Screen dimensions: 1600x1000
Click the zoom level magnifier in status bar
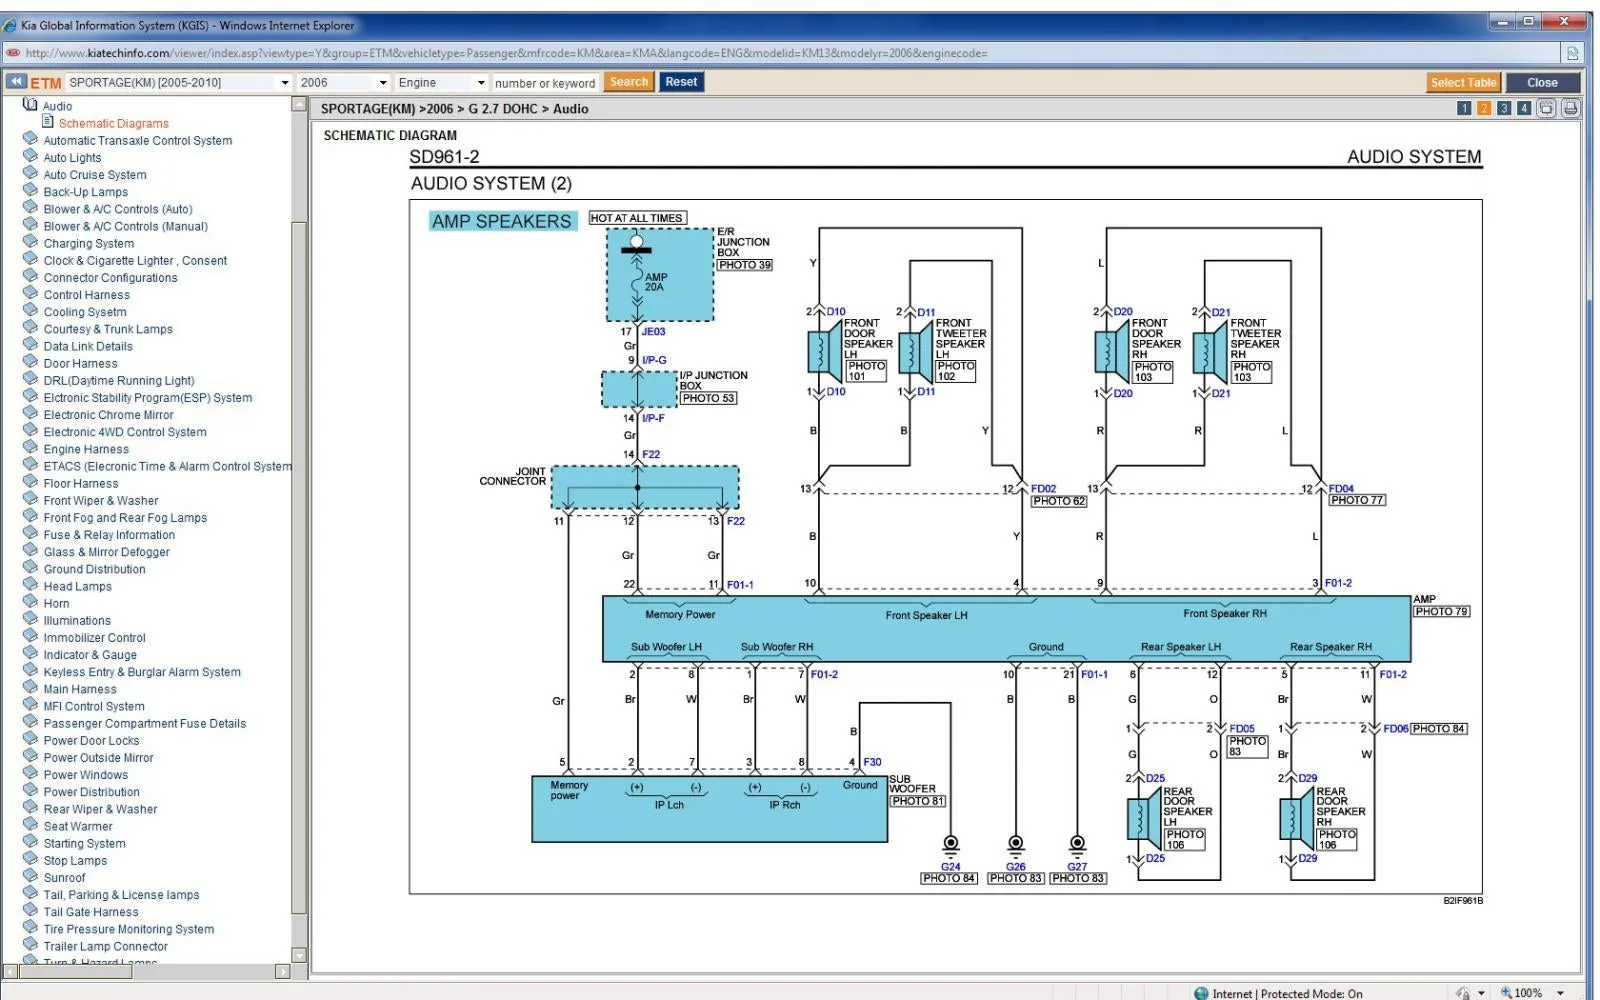coord(1506,993)
